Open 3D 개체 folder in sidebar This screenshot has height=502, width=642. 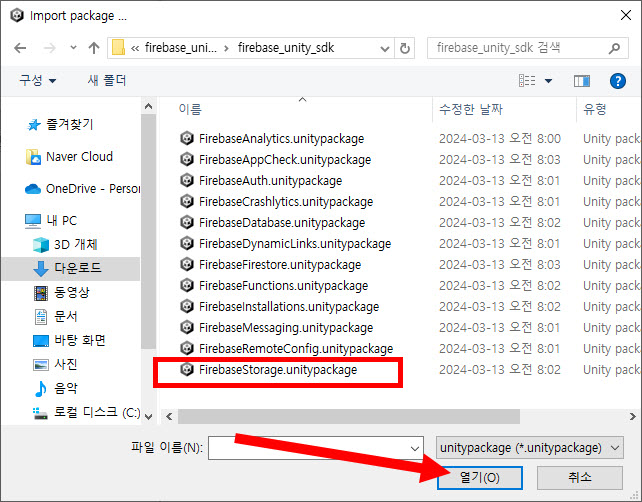pyautogui.click(x=76, y=244)
